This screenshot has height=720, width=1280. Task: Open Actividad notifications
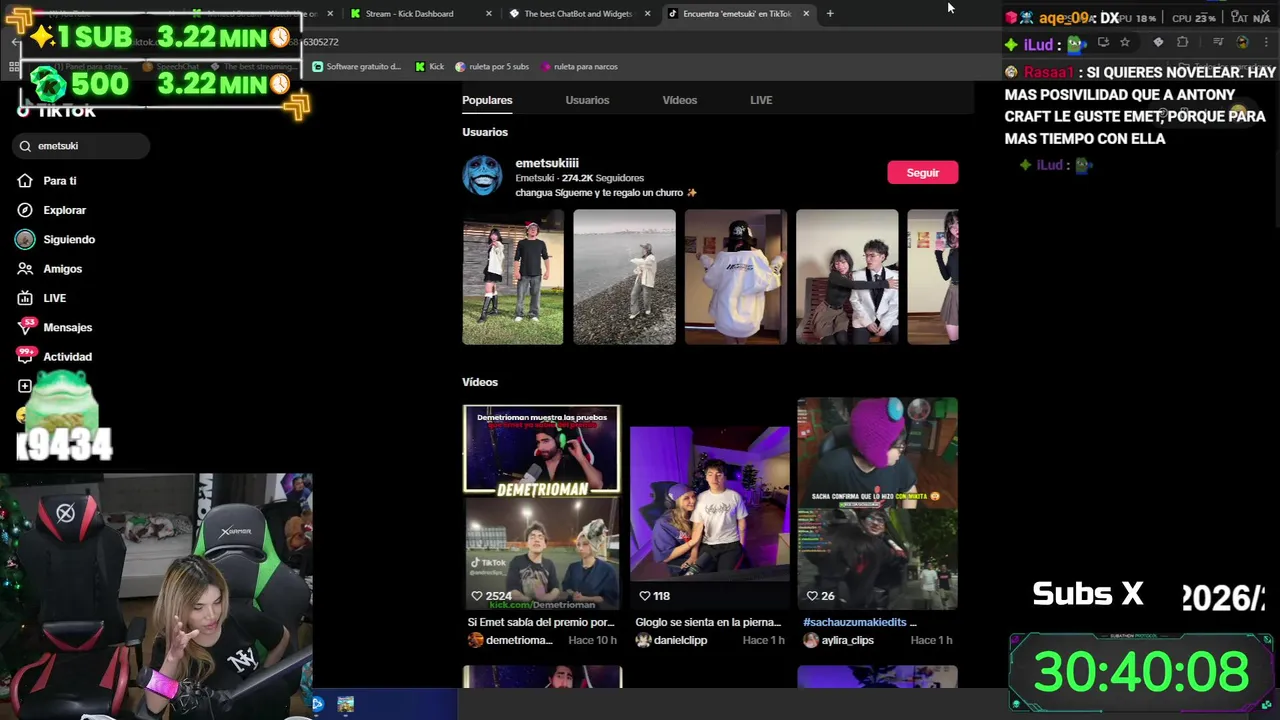pos(54,356)
